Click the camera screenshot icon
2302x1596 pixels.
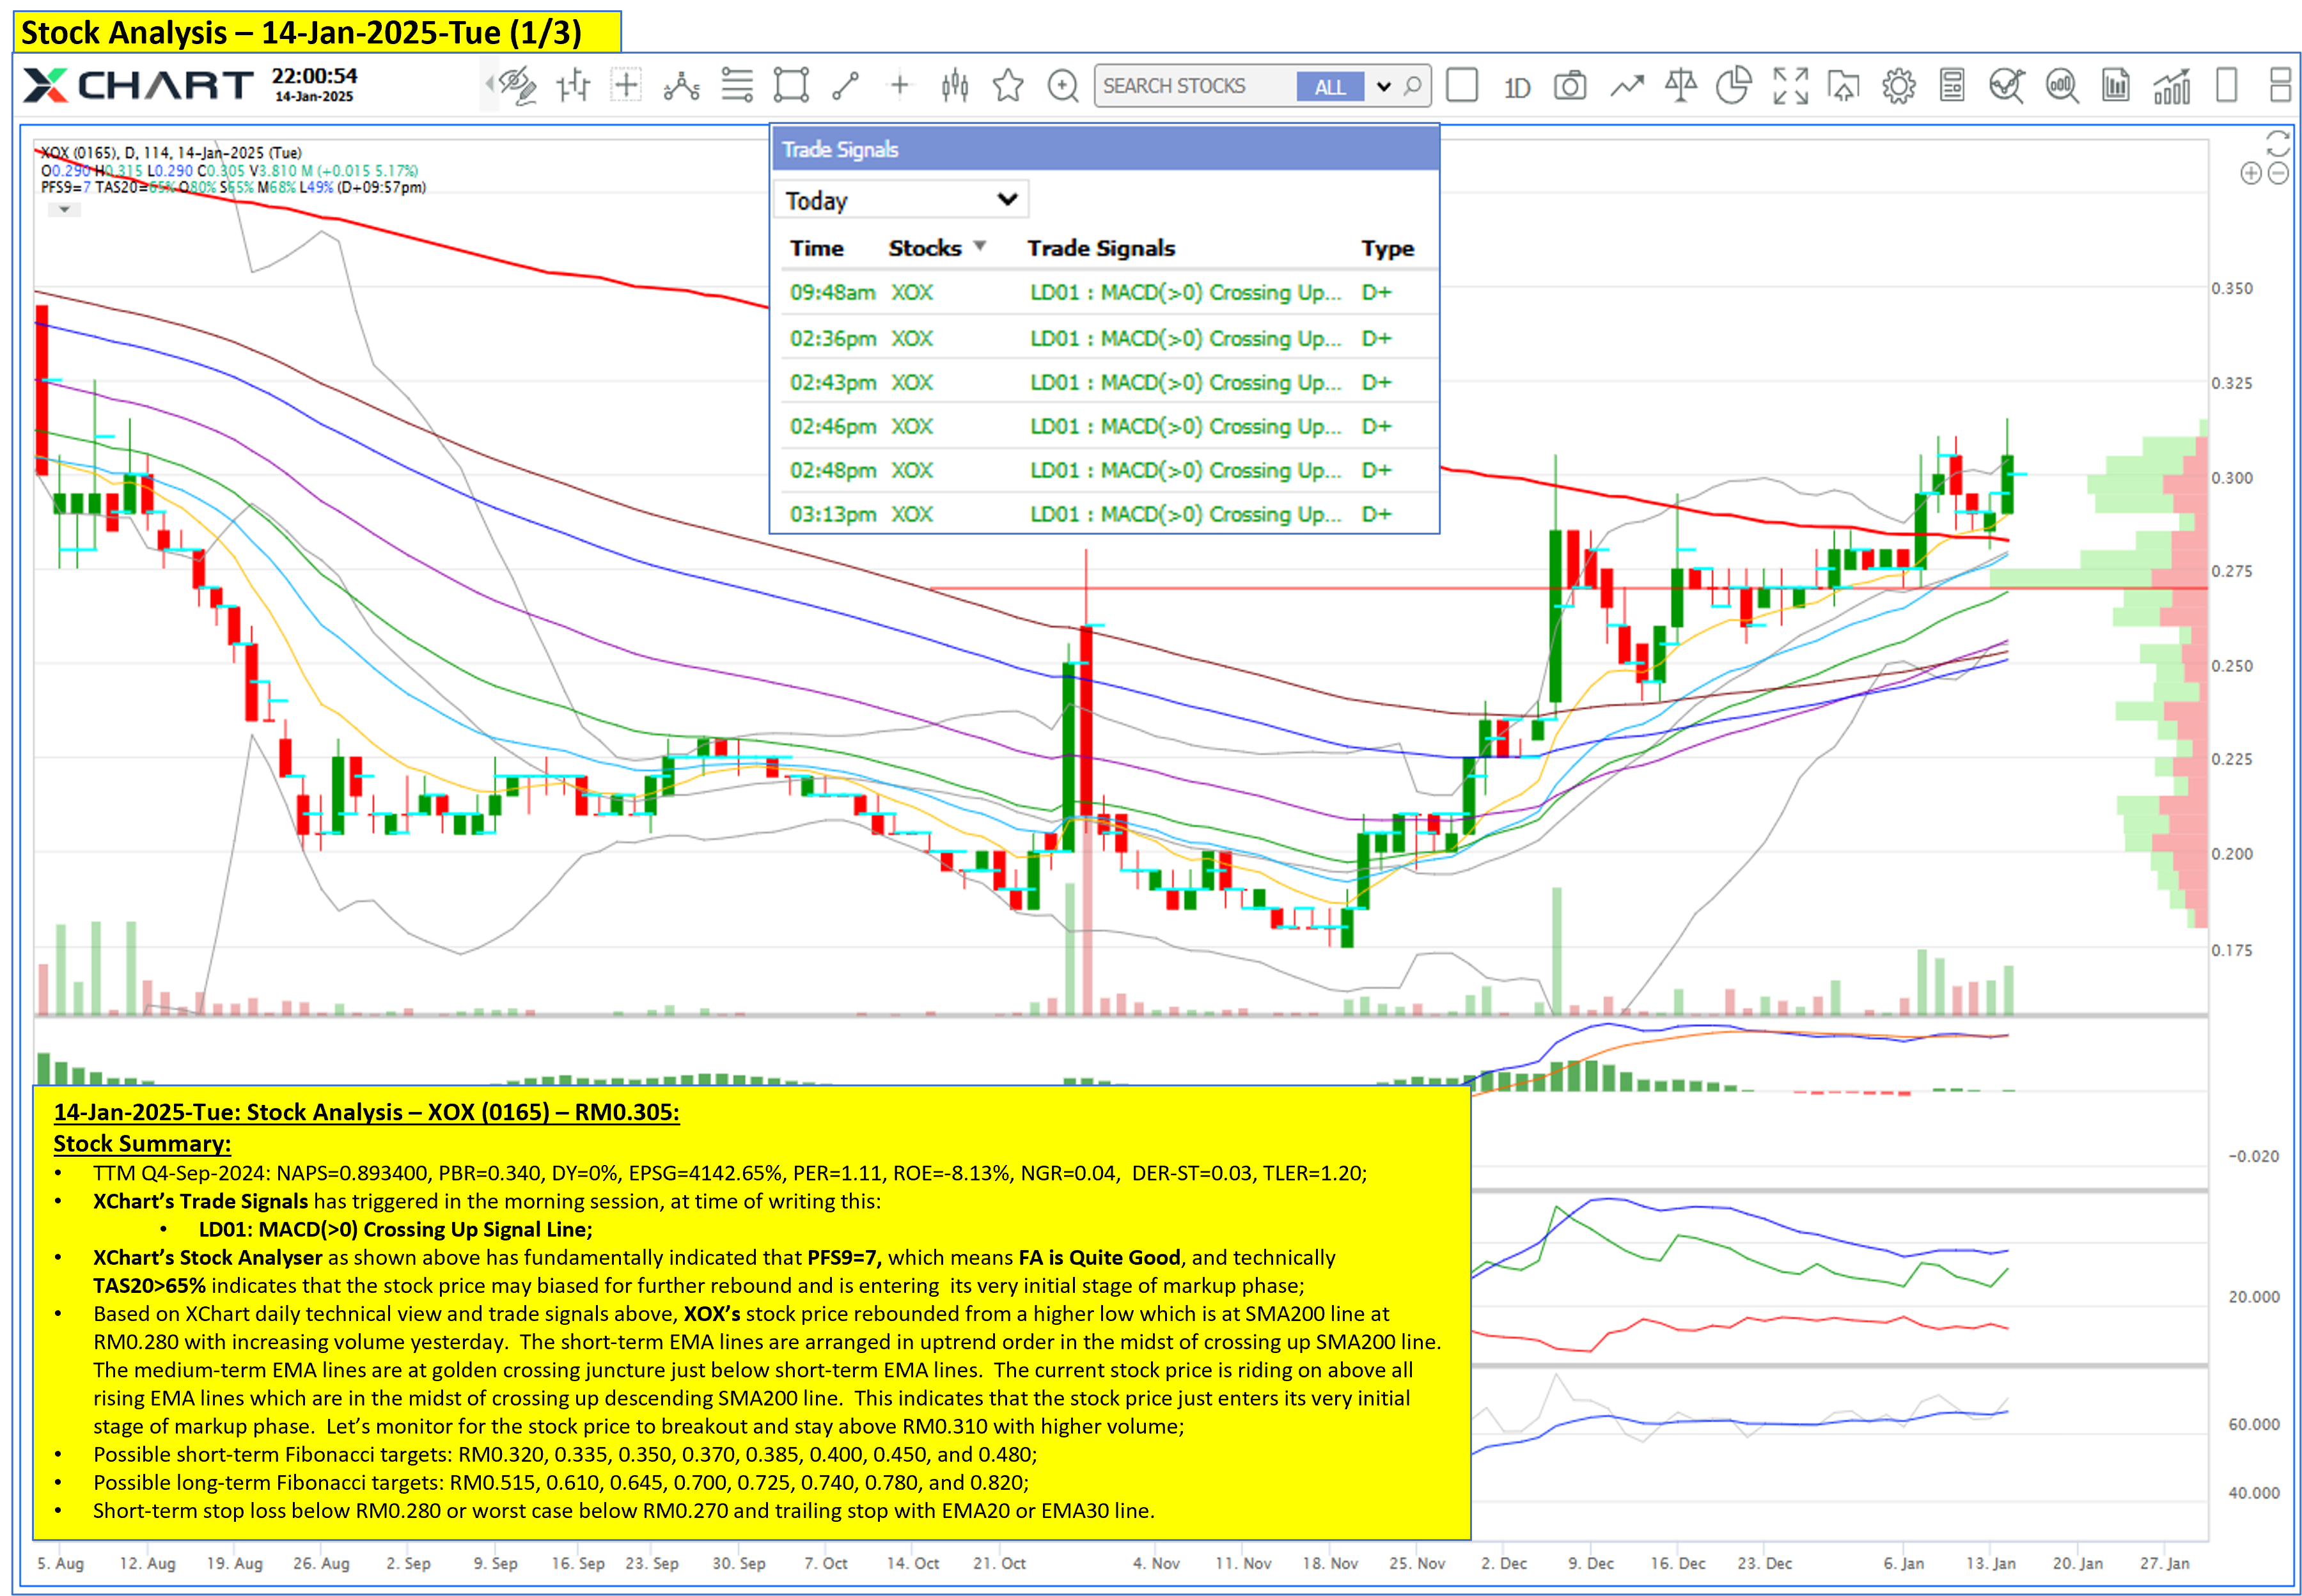click(1569, 86)
